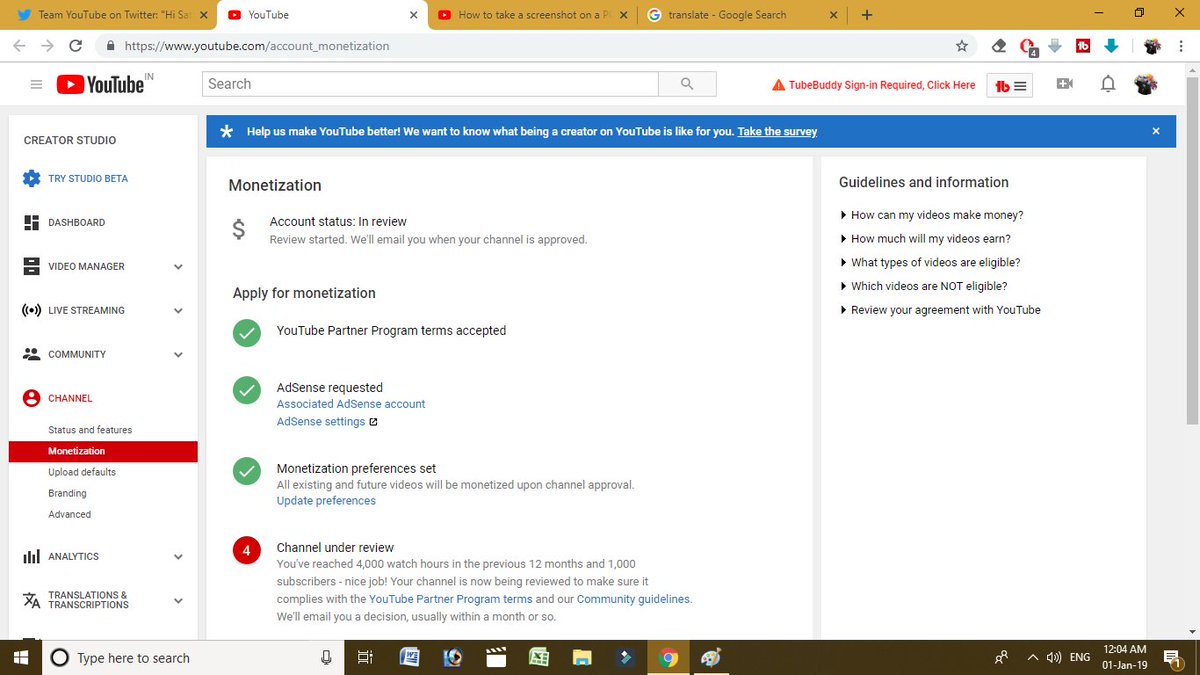The width and height of the screenshot is (1200, 675).
Task: Open the account avatar menu
Action: pyautogui.click(x=1146, y=84)
